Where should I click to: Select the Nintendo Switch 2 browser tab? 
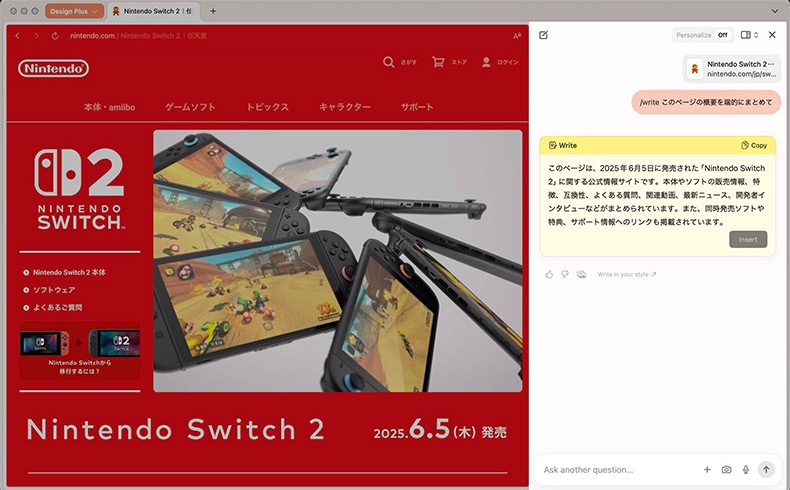click(153, 11)
